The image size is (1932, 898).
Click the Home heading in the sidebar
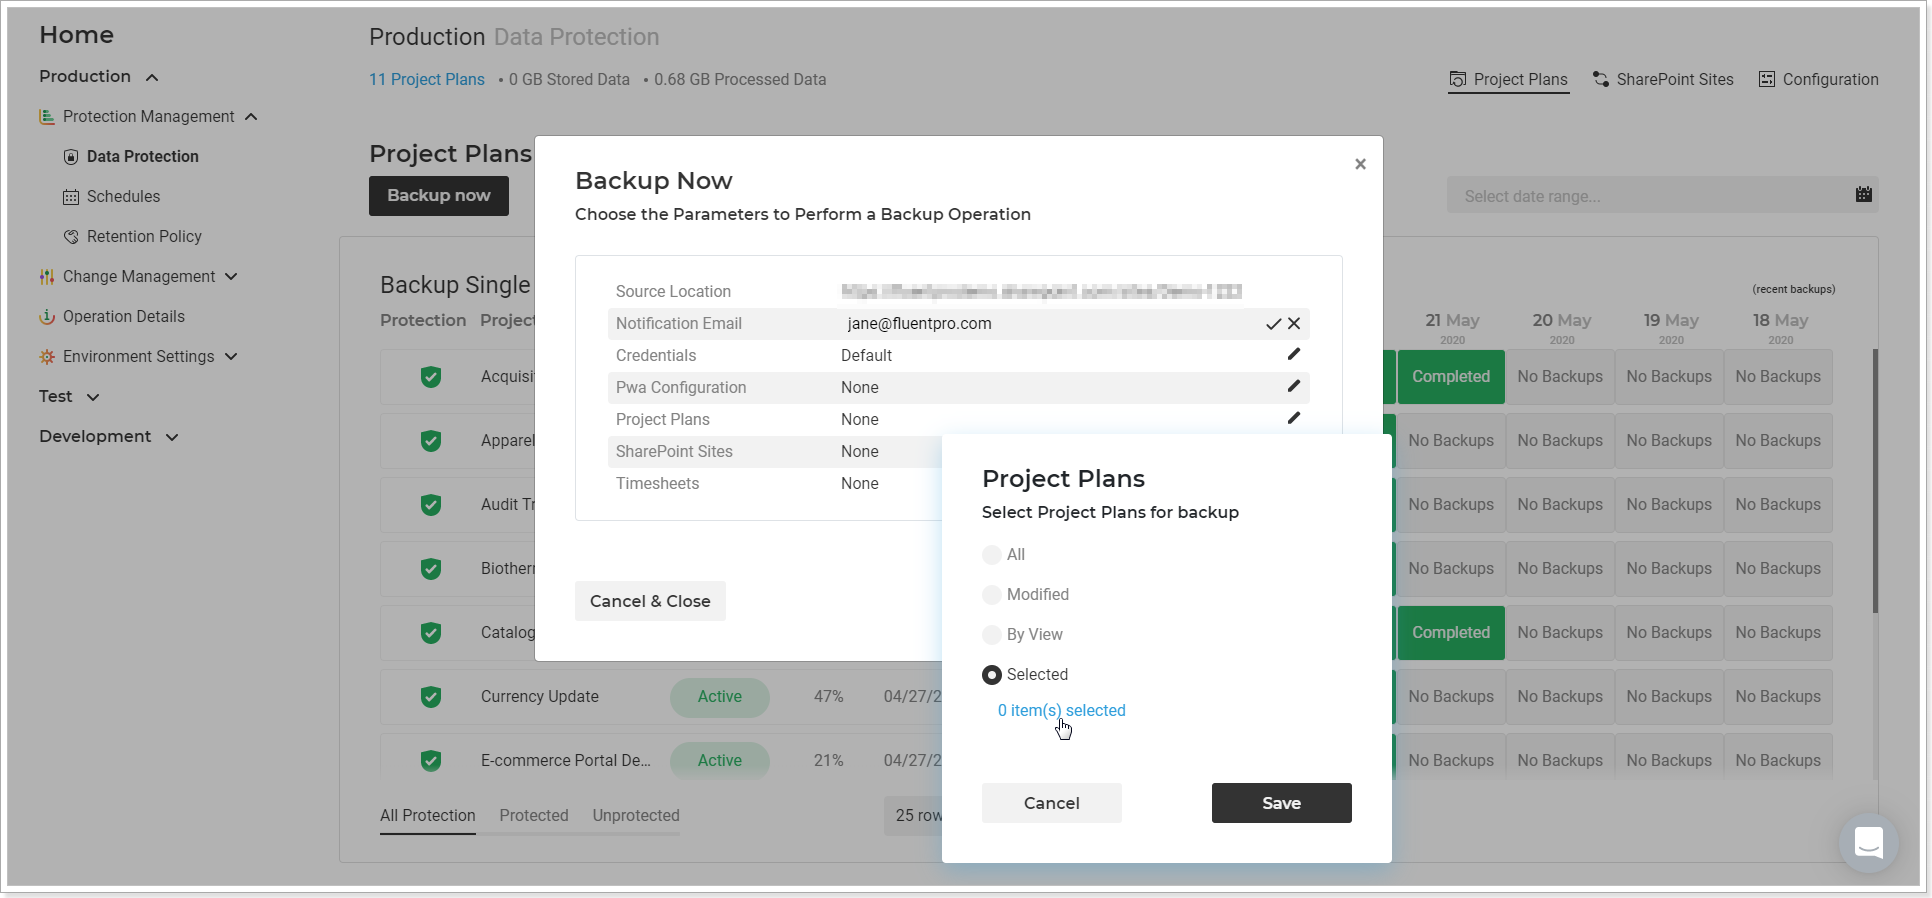[x=77, y=35]
